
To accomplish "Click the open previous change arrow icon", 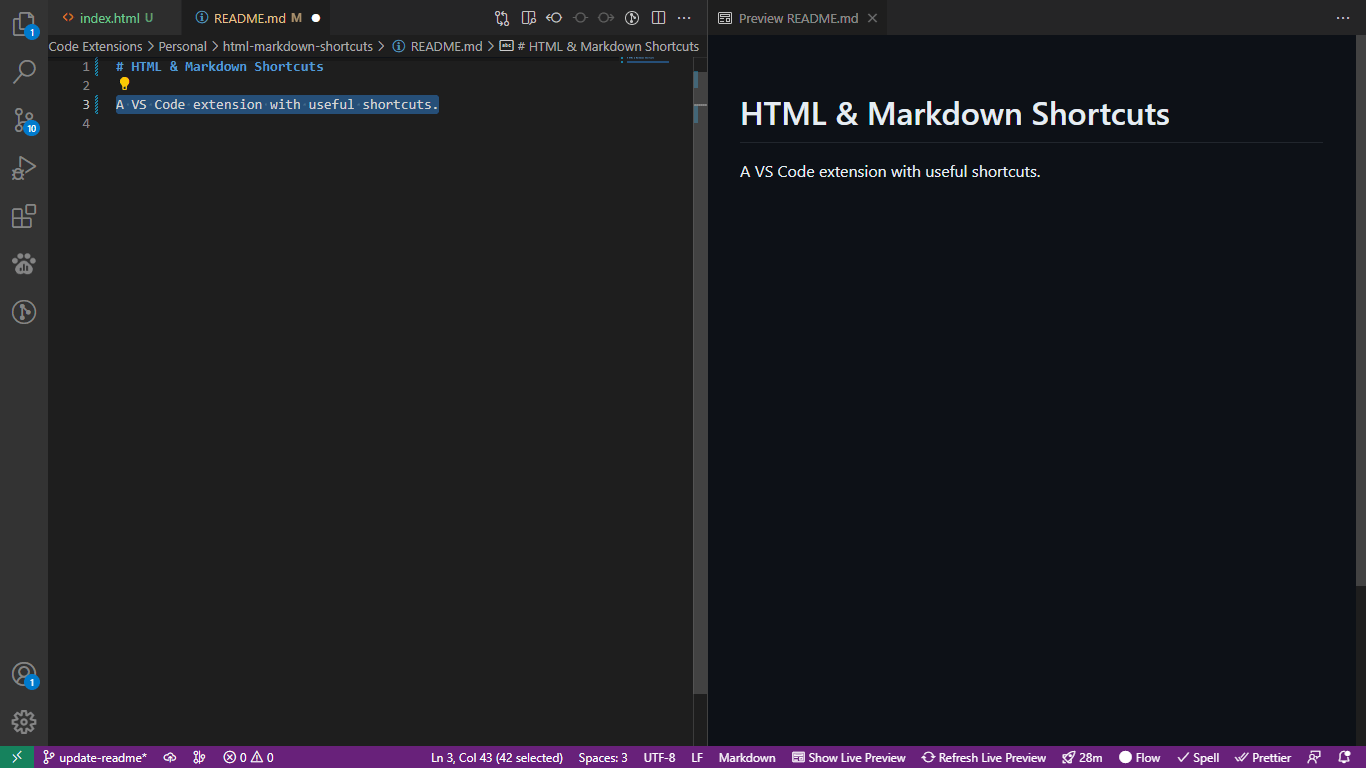I will click(x=554, y=18).
